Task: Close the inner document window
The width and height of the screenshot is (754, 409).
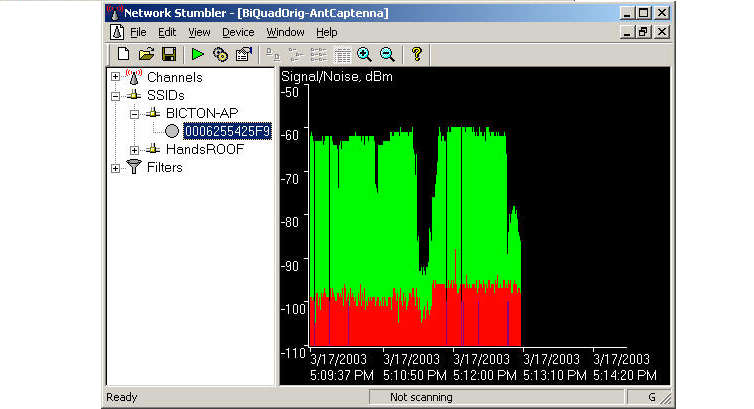Action: point(662,32)
